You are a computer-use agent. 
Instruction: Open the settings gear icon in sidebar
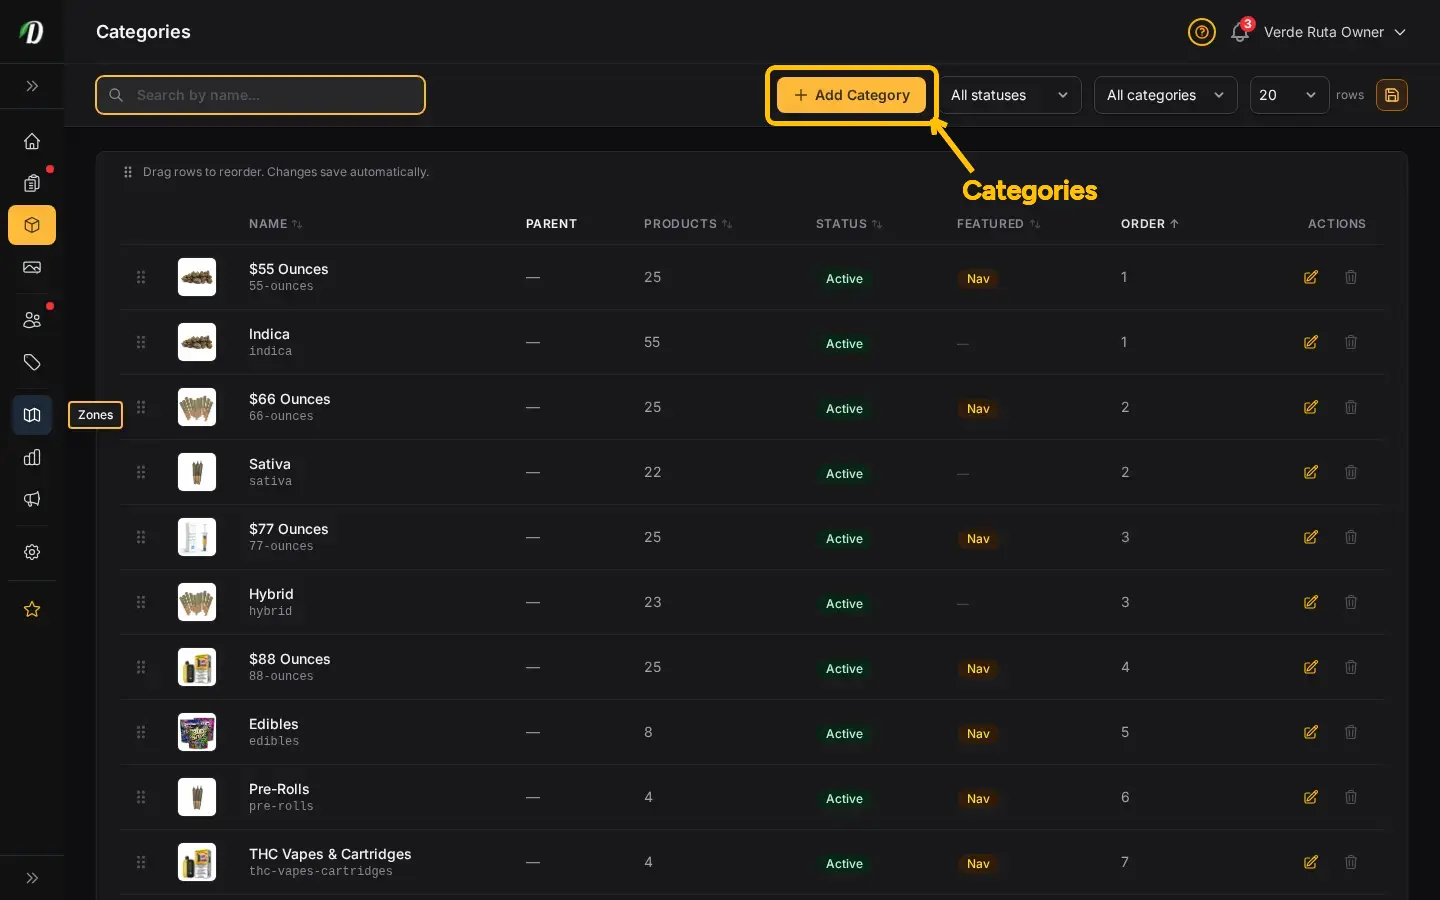click(32, 552)
